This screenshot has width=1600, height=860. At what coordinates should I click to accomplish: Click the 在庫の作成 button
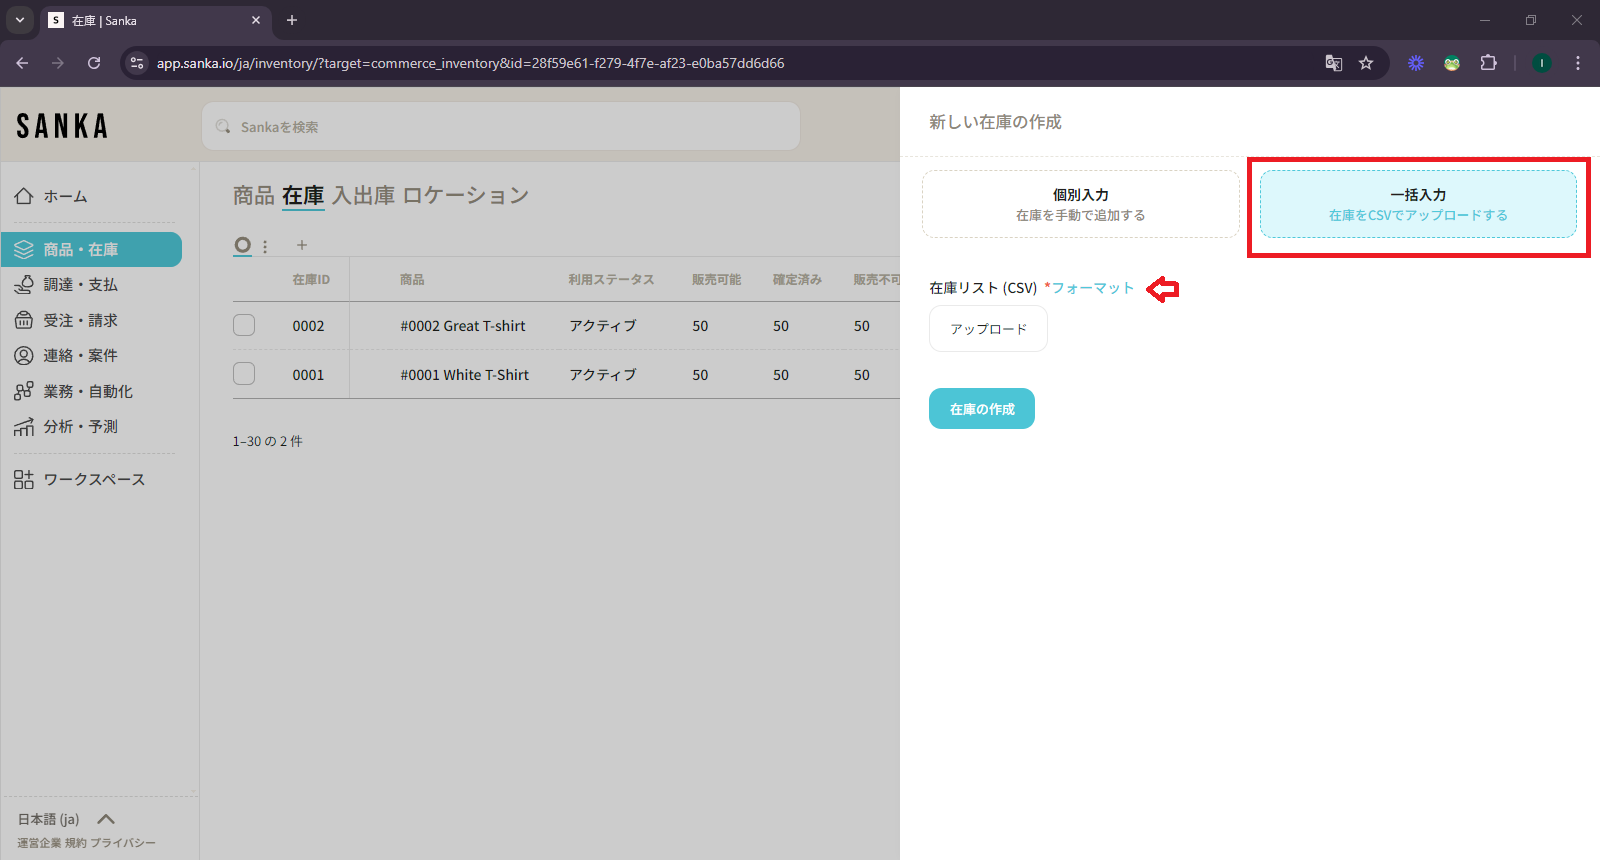pyautogui.click(x=981, y=409)
